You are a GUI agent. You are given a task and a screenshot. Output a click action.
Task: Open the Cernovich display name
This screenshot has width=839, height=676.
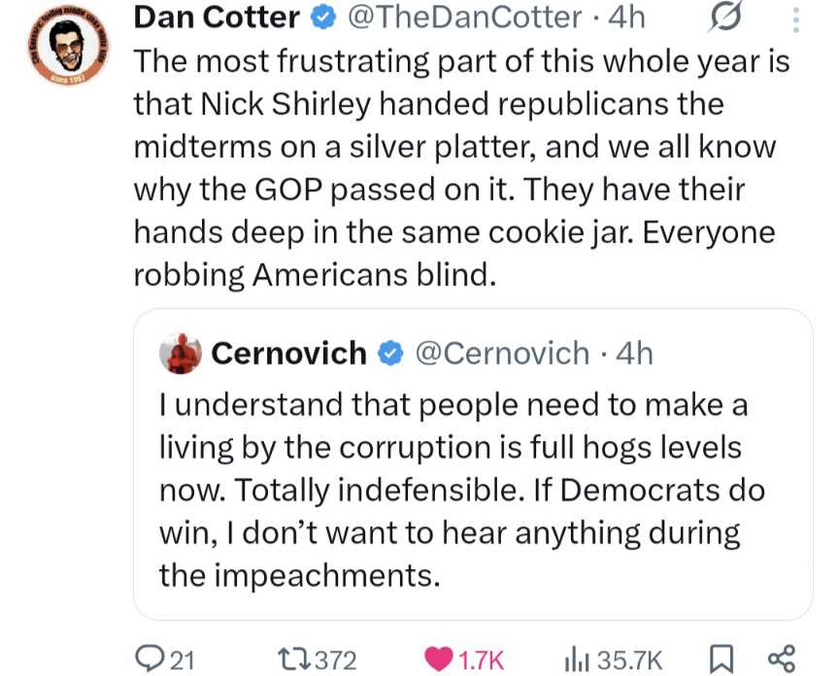click(x=289, y=353)
